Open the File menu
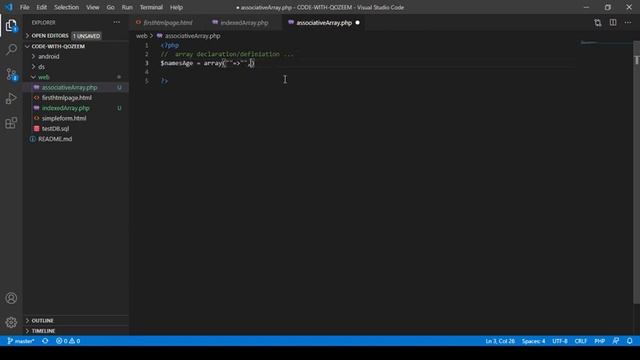The image size is (640, 360). click(24, 7)
